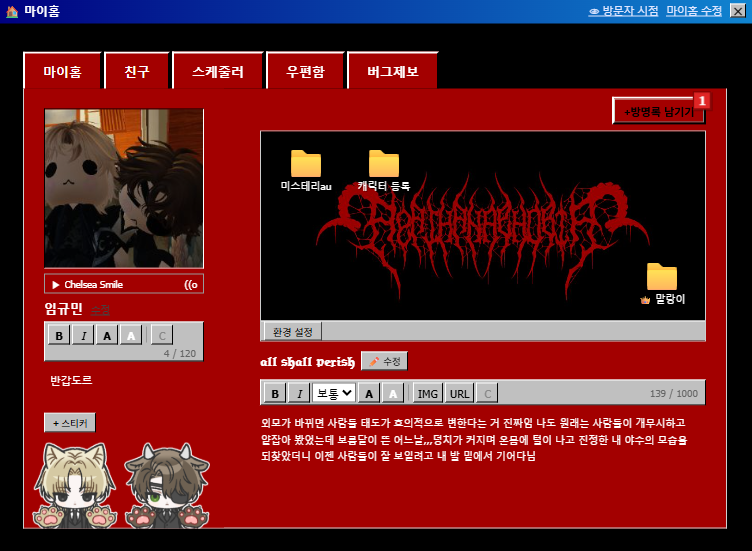Choose highlight color in main post editor
The height and width of the screenshot is (551, 752).
[393, 393]
